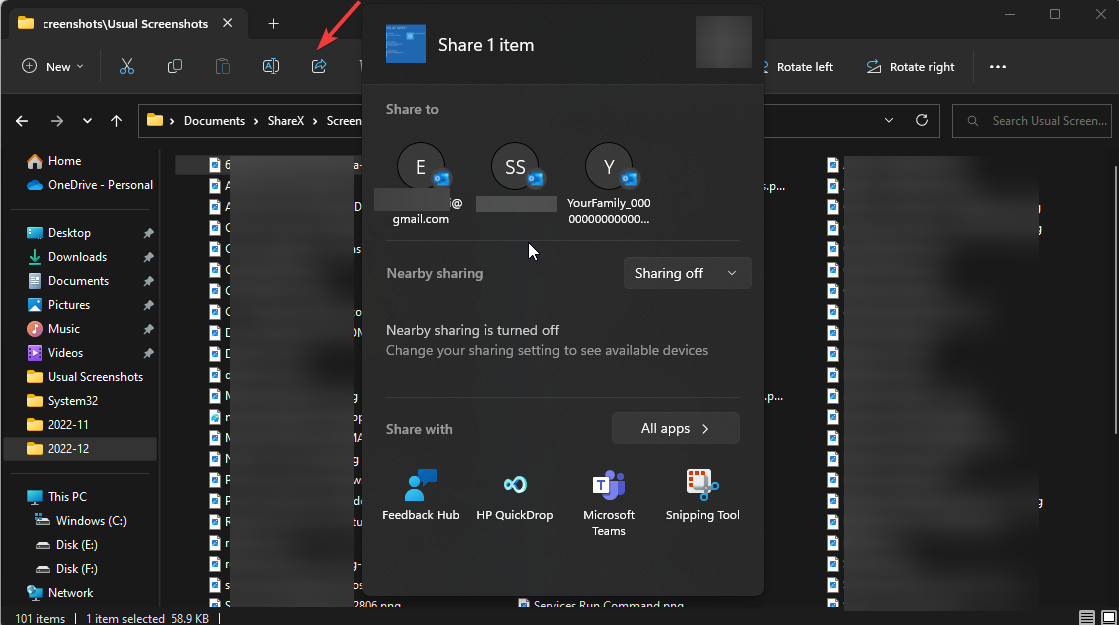Expand the New item dropdown
The width and height of the screenshot is (1119, 625).
[x=53, y=66]
